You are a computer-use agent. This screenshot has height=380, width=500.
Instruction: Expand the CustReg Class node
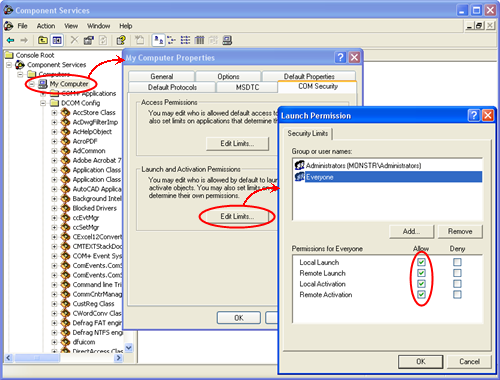coord(54,304)
